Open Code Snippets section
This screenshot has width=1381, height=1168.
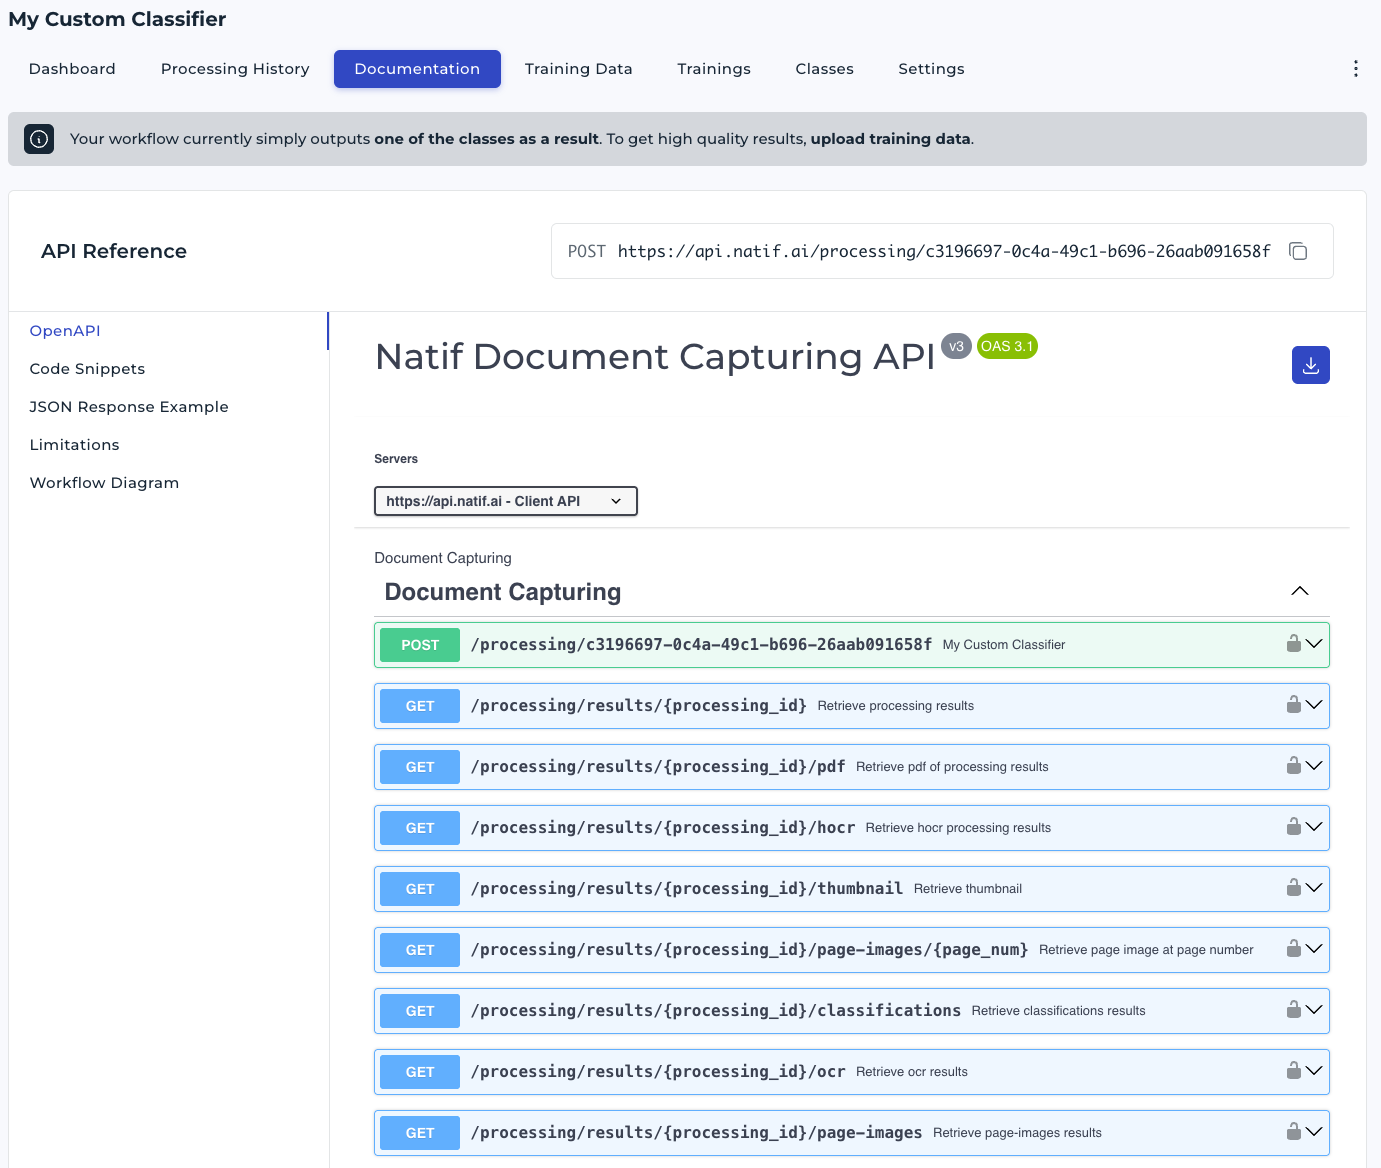[x=87, y=369]
